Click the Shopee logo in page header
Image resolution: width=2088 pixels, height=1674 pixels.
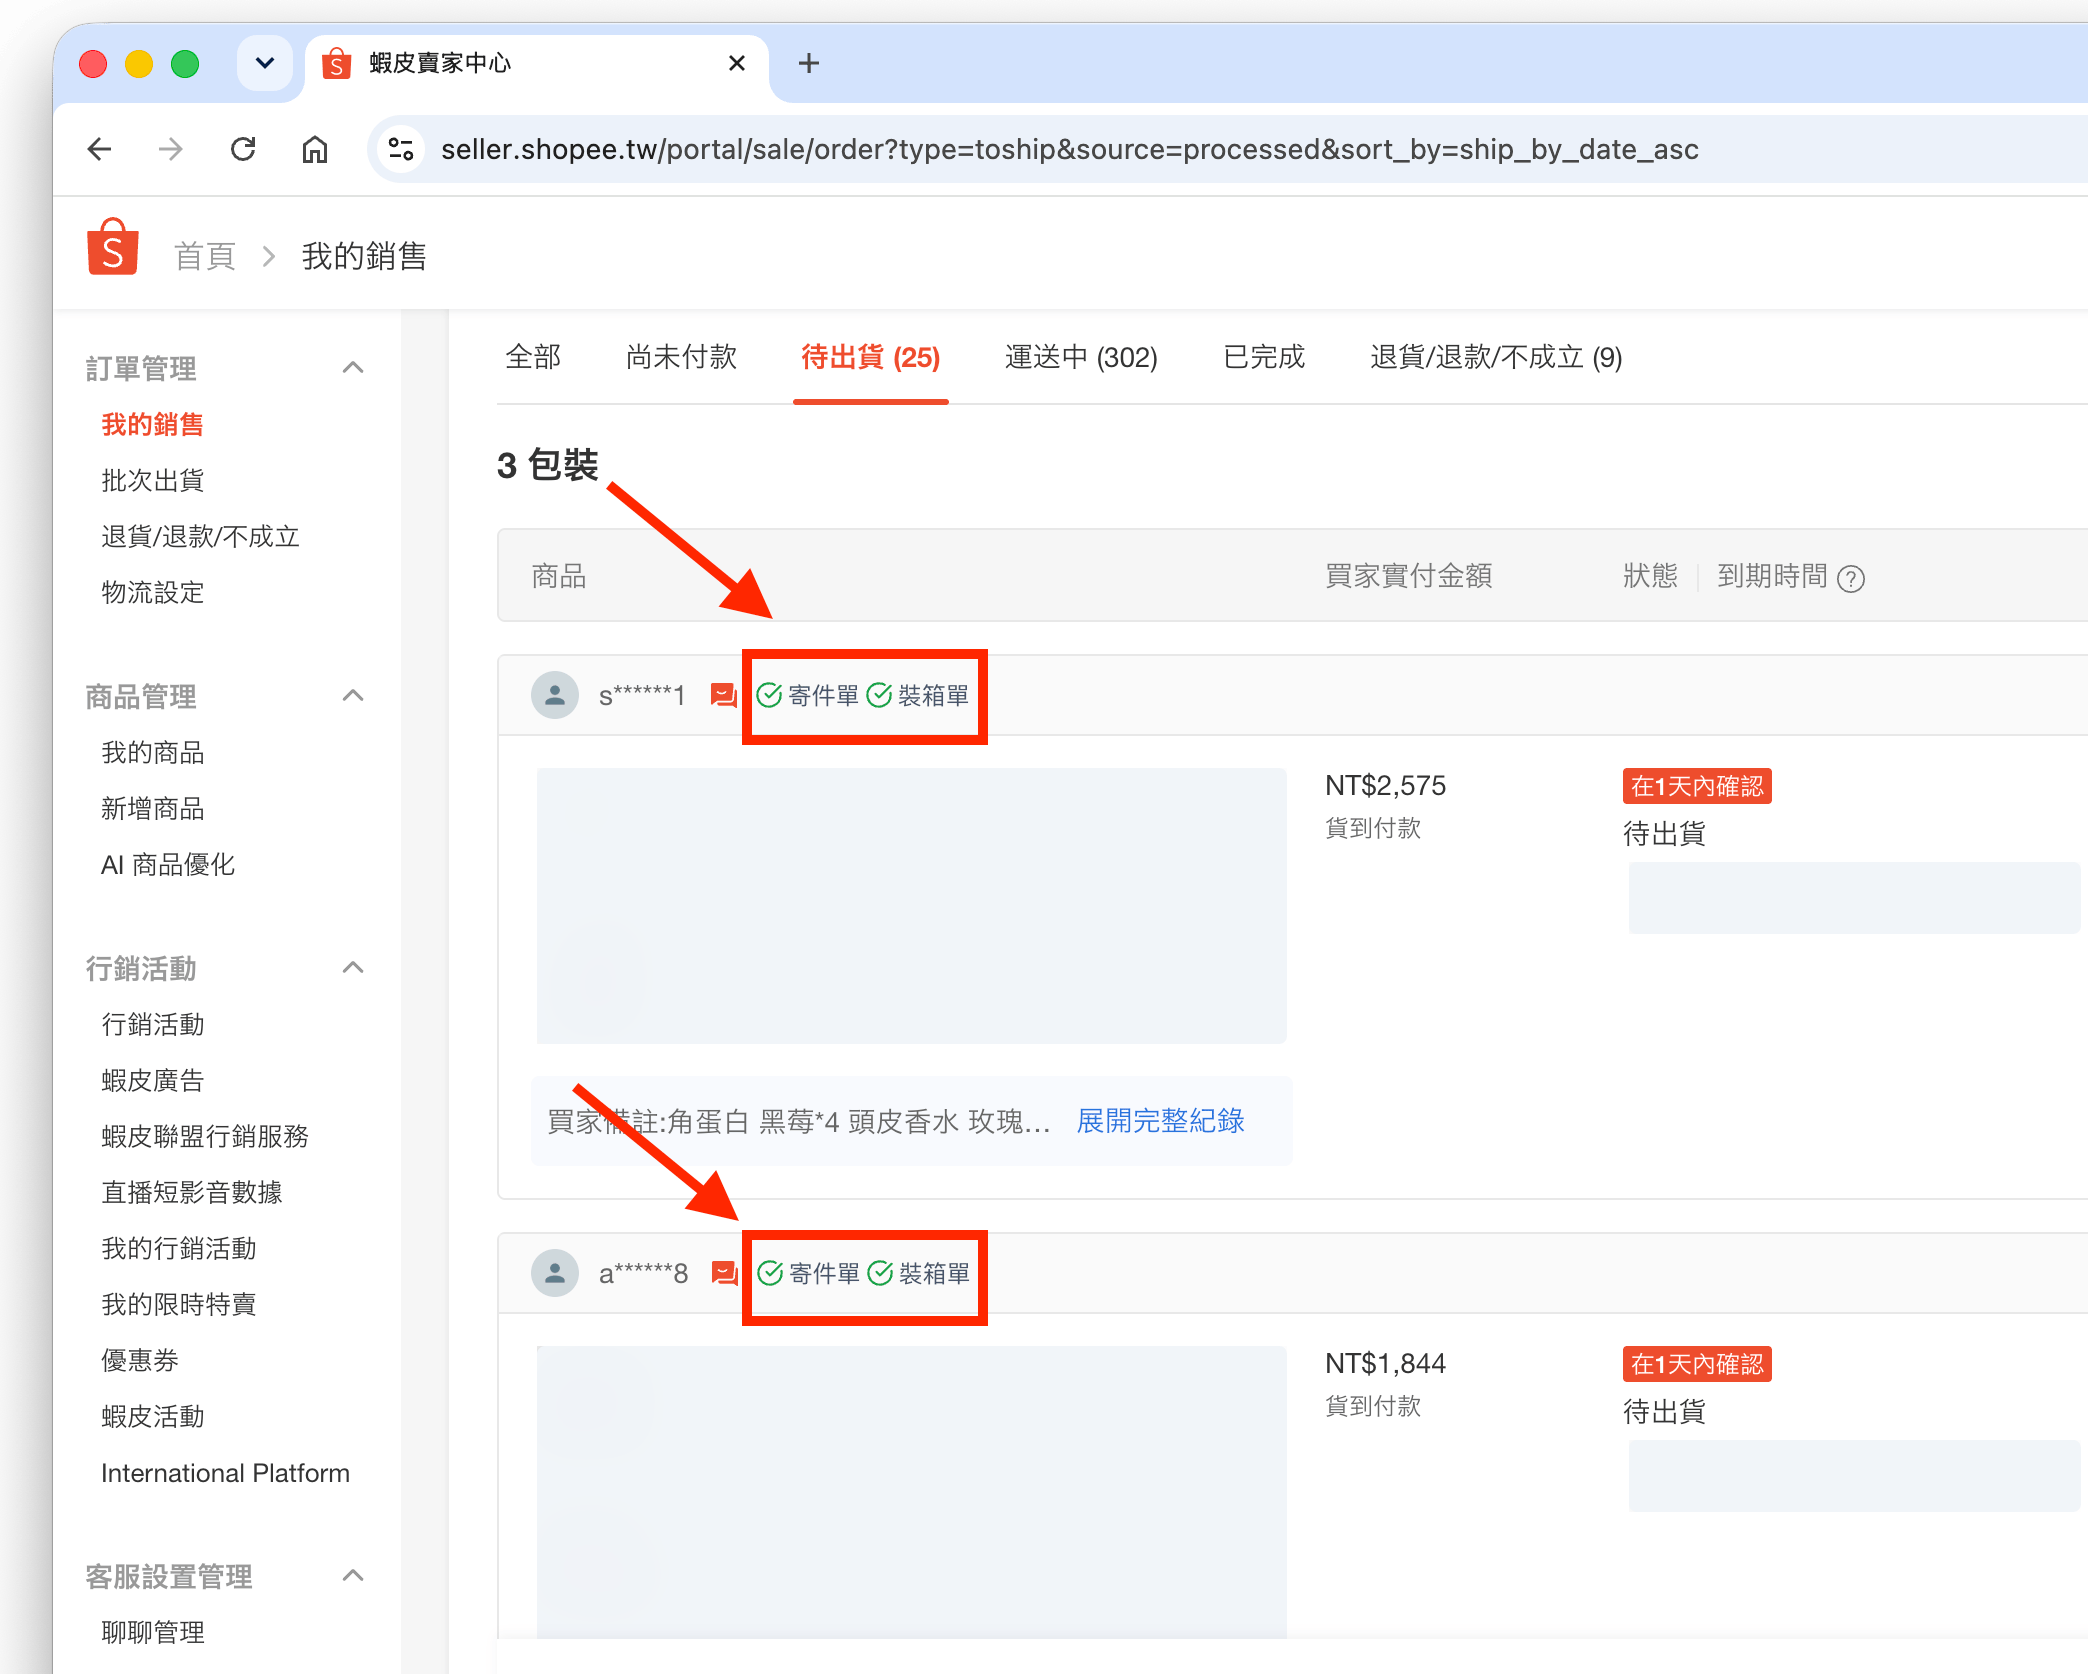click(x=113, y=247)
